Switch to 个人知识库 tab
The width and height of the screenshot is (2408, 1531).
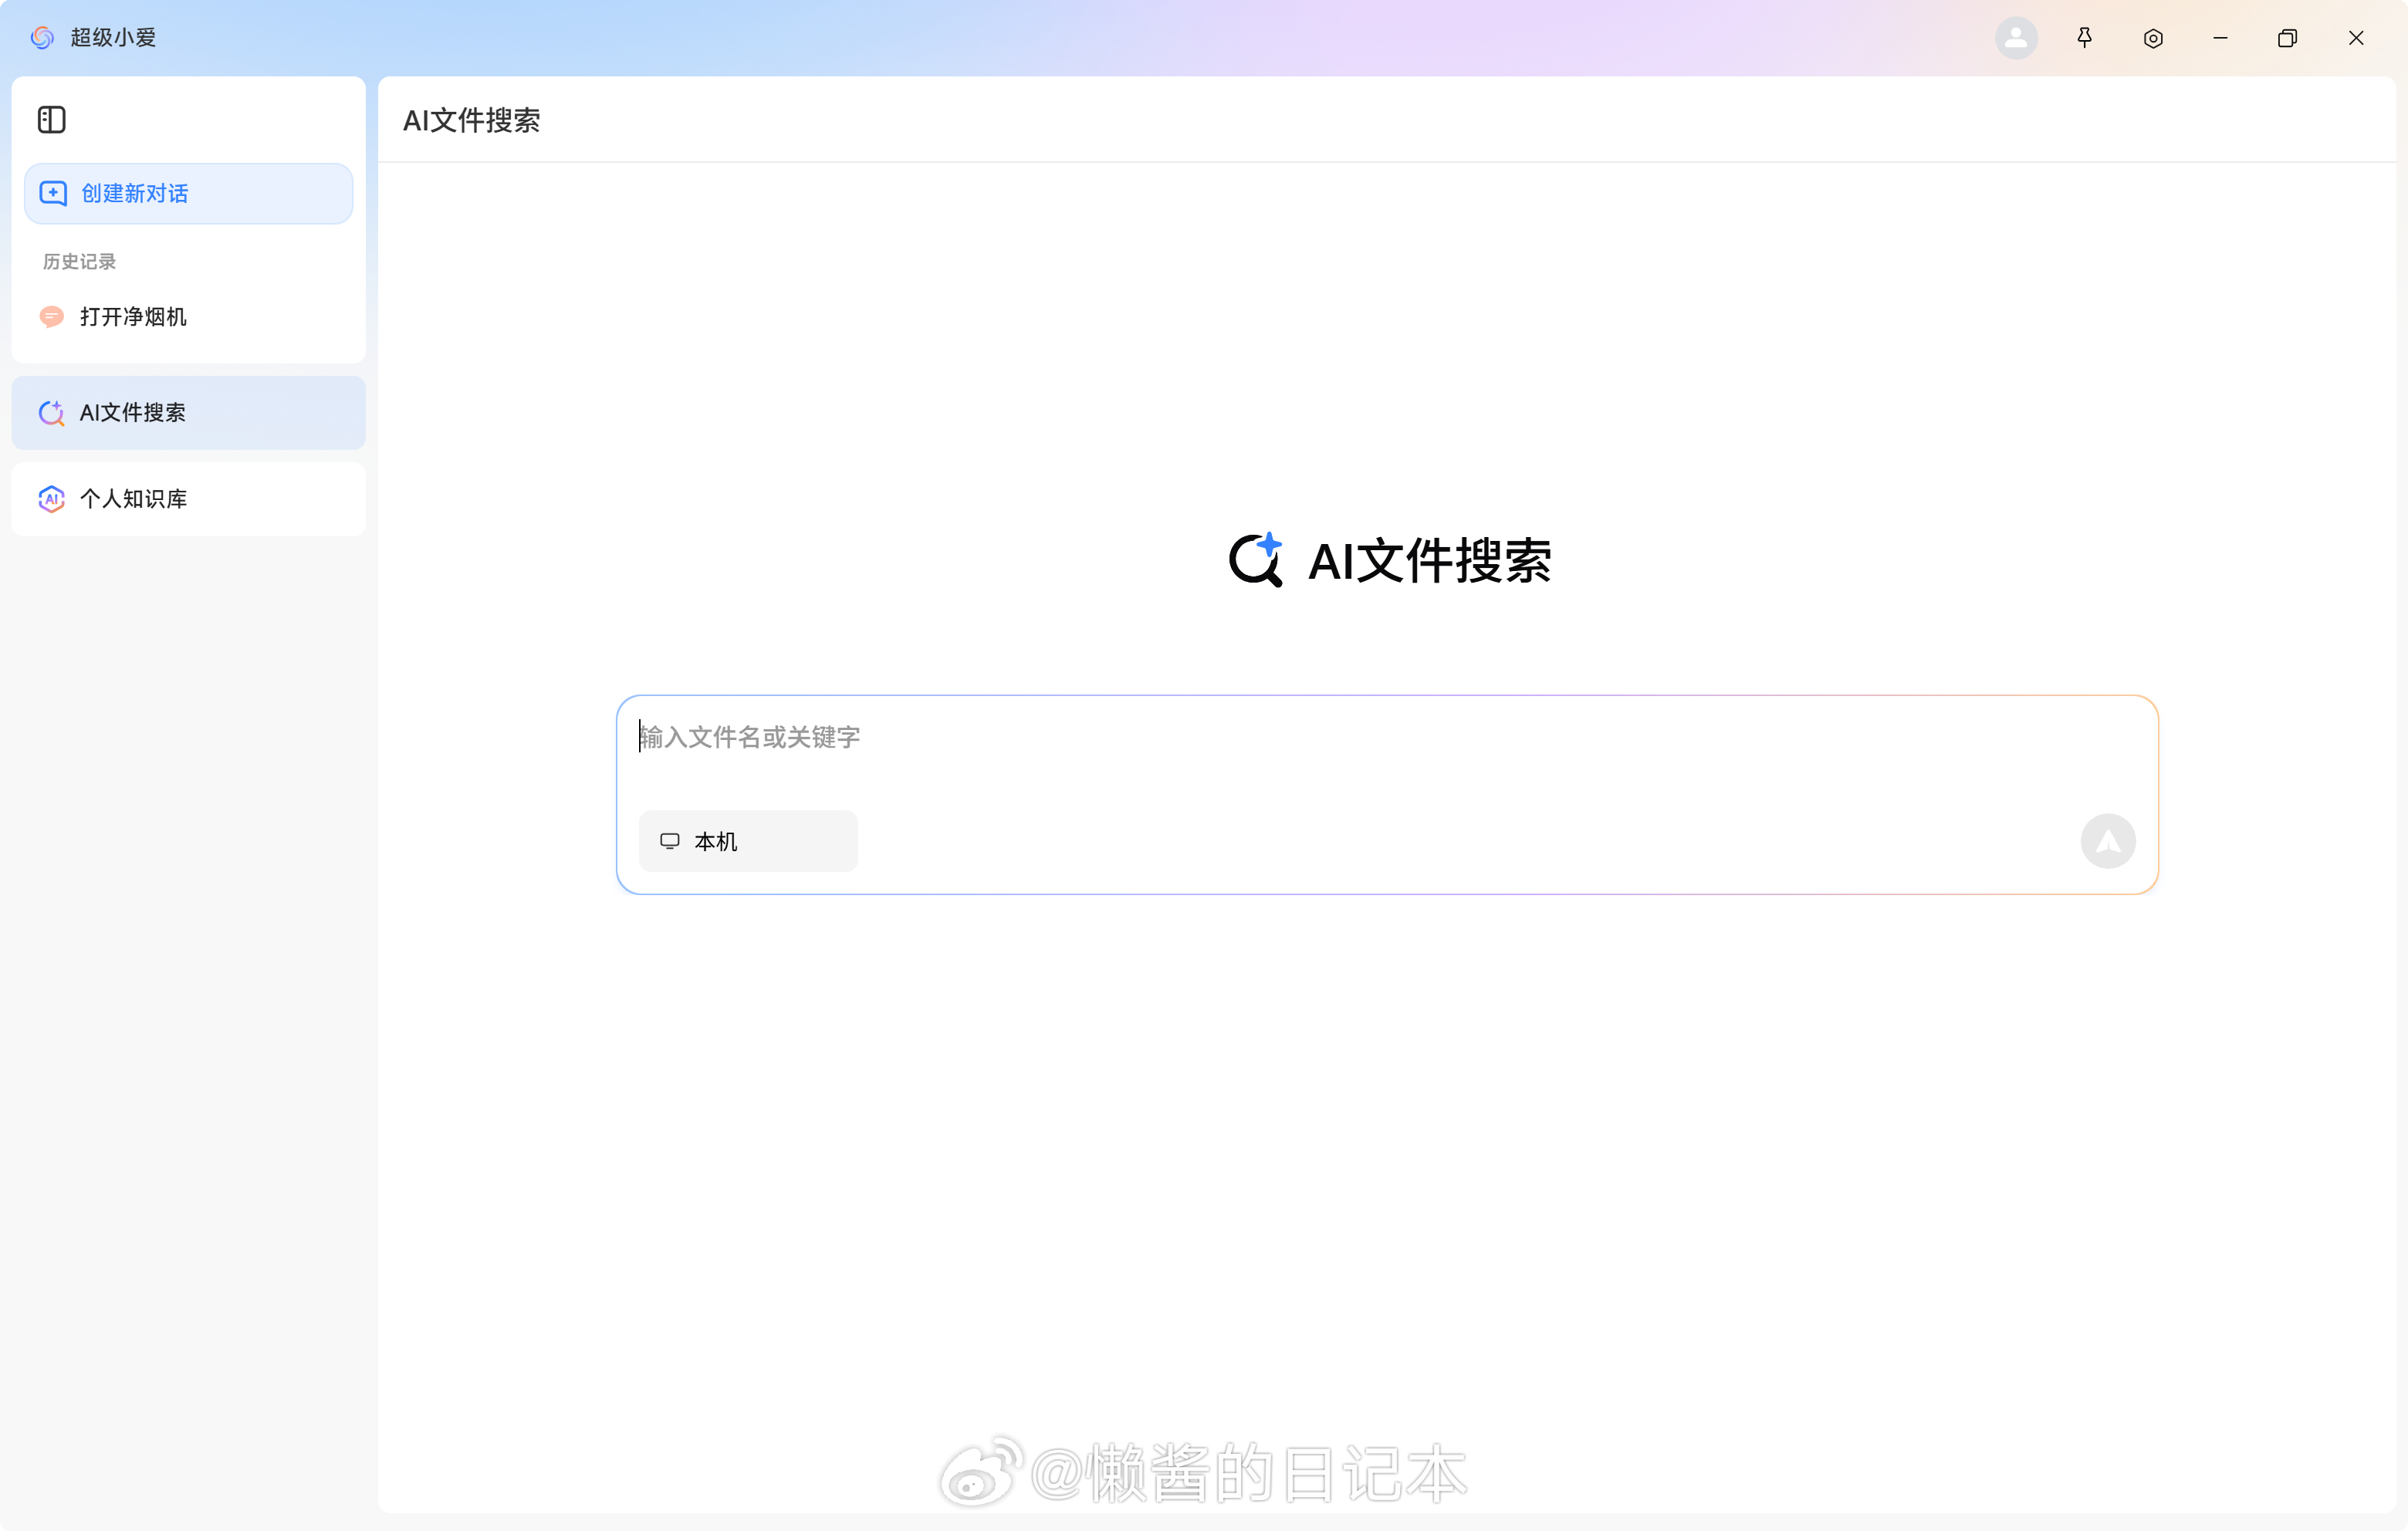point(188,499)
